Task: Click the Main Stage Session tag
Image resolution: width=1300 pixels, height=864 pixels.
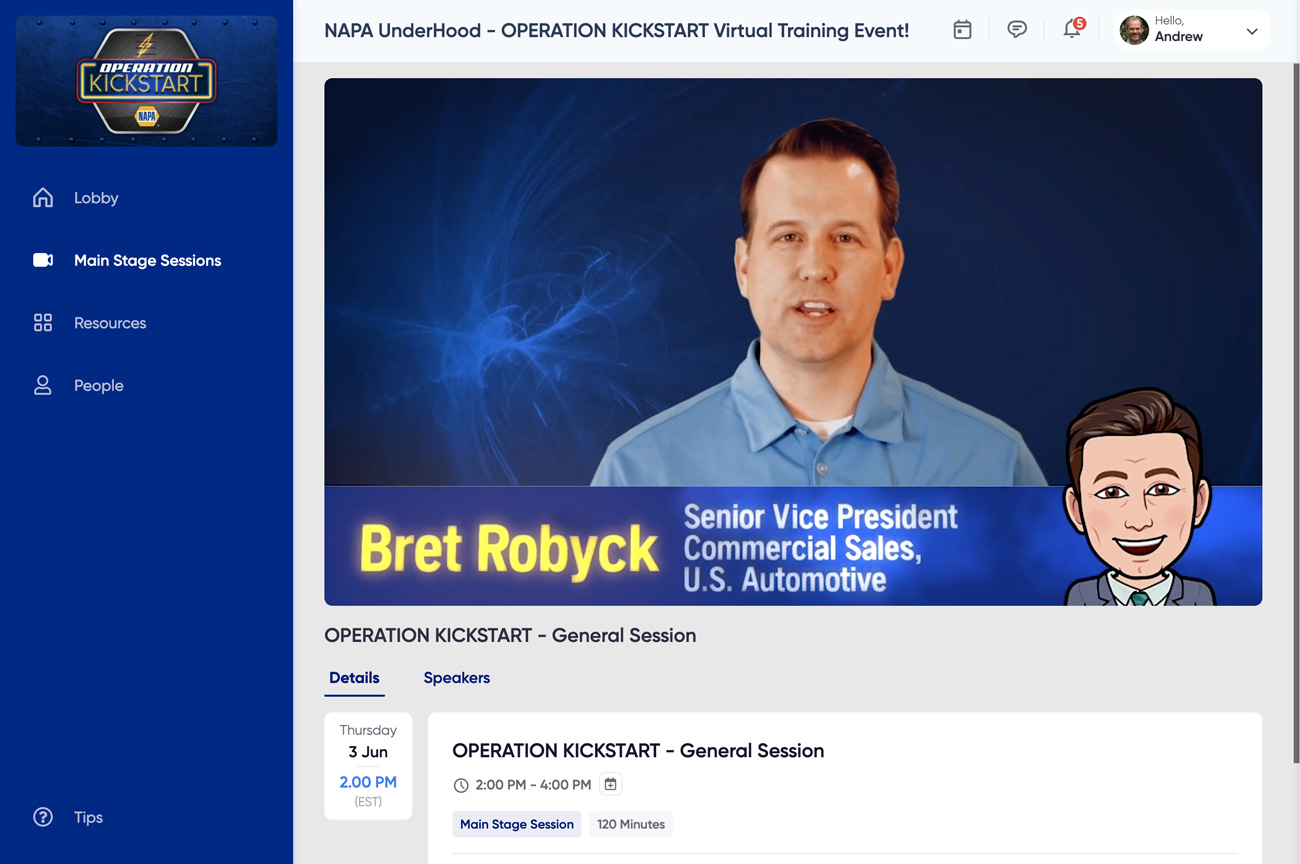Action: [x=516, y=824]
